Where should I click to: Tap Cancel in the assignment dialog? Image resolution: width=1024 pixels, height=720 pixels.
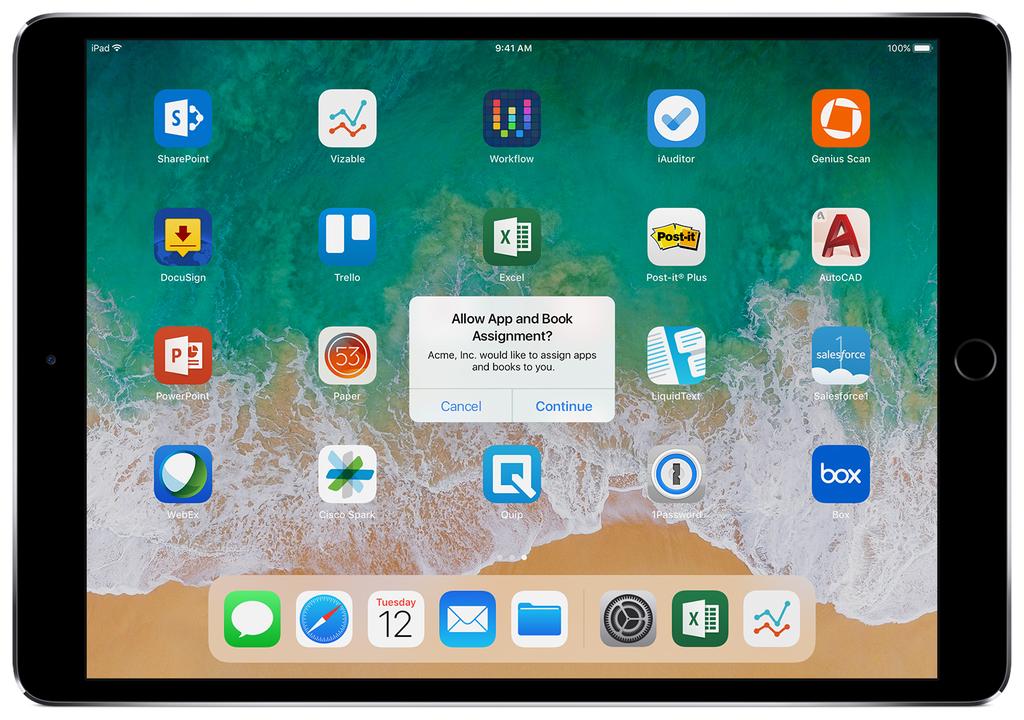coord(461,406)
